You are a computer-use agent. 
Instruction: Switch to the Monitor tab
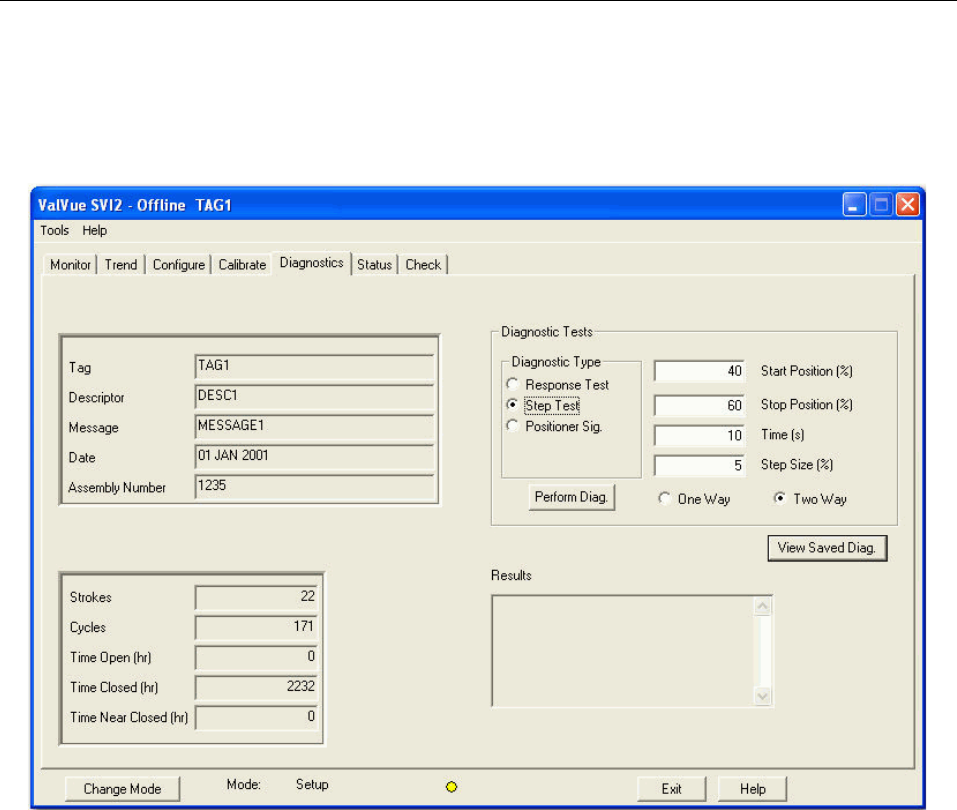point(70,265)
